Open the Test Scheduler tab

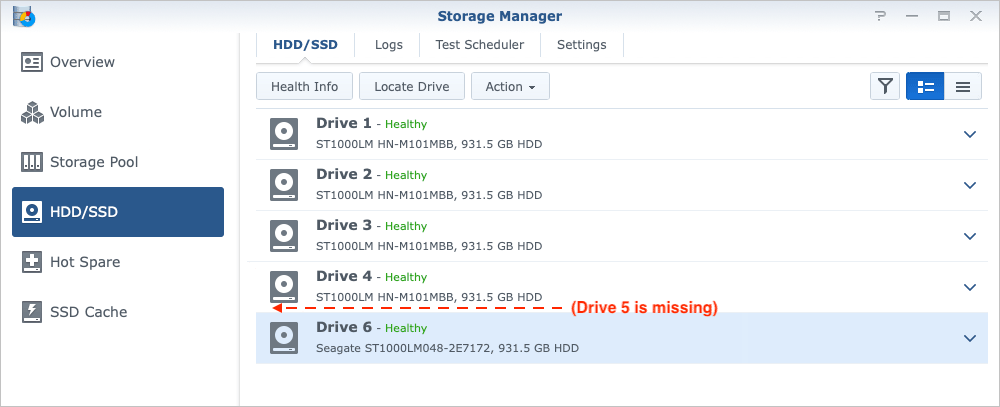click(x=479, y=45)
